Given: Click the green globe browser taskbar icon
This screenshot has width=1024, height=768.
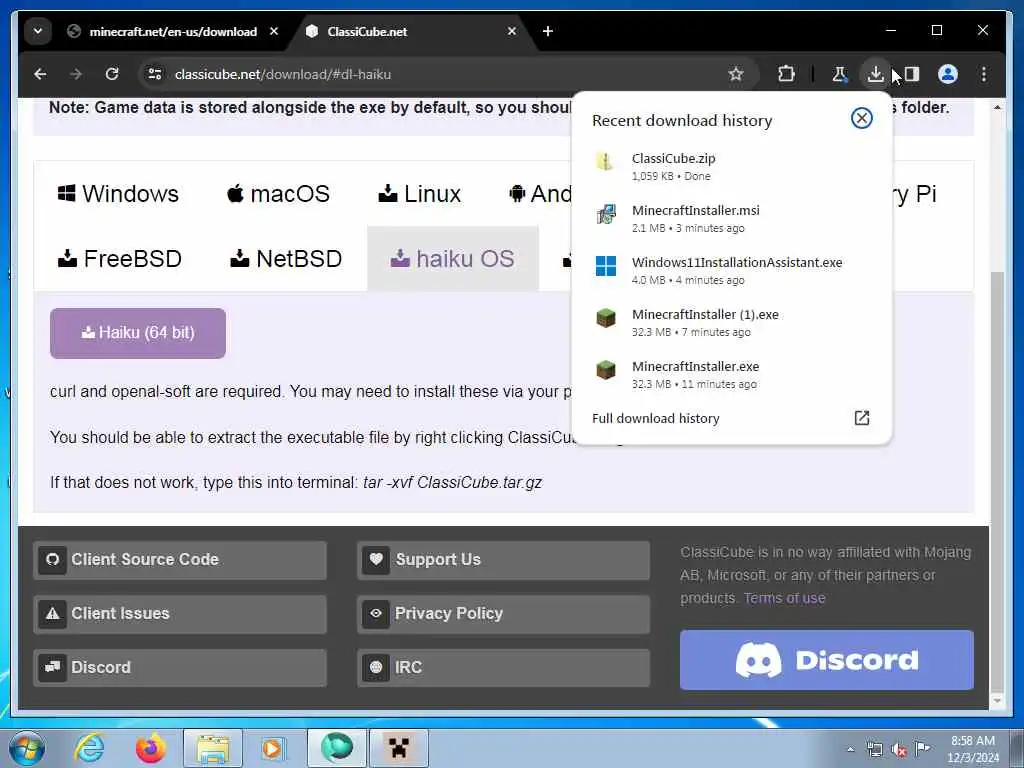Looking at the screenshot, I should coord(337,748).
